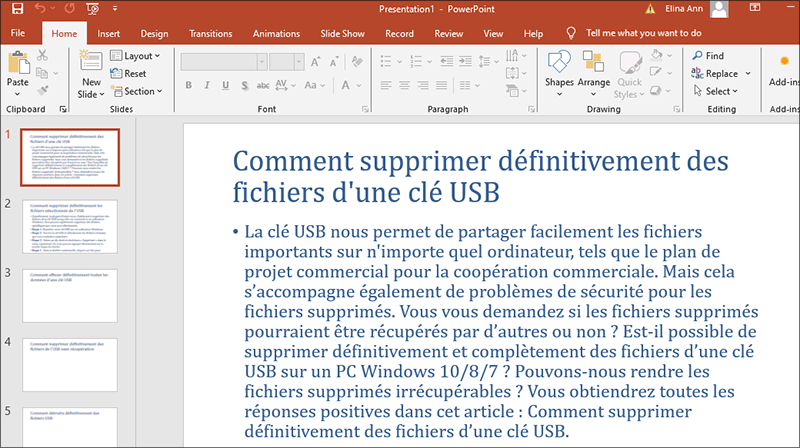800x448 pixels.
Task: Click the Cut scissors icon
Action: (x=42, y=56)
